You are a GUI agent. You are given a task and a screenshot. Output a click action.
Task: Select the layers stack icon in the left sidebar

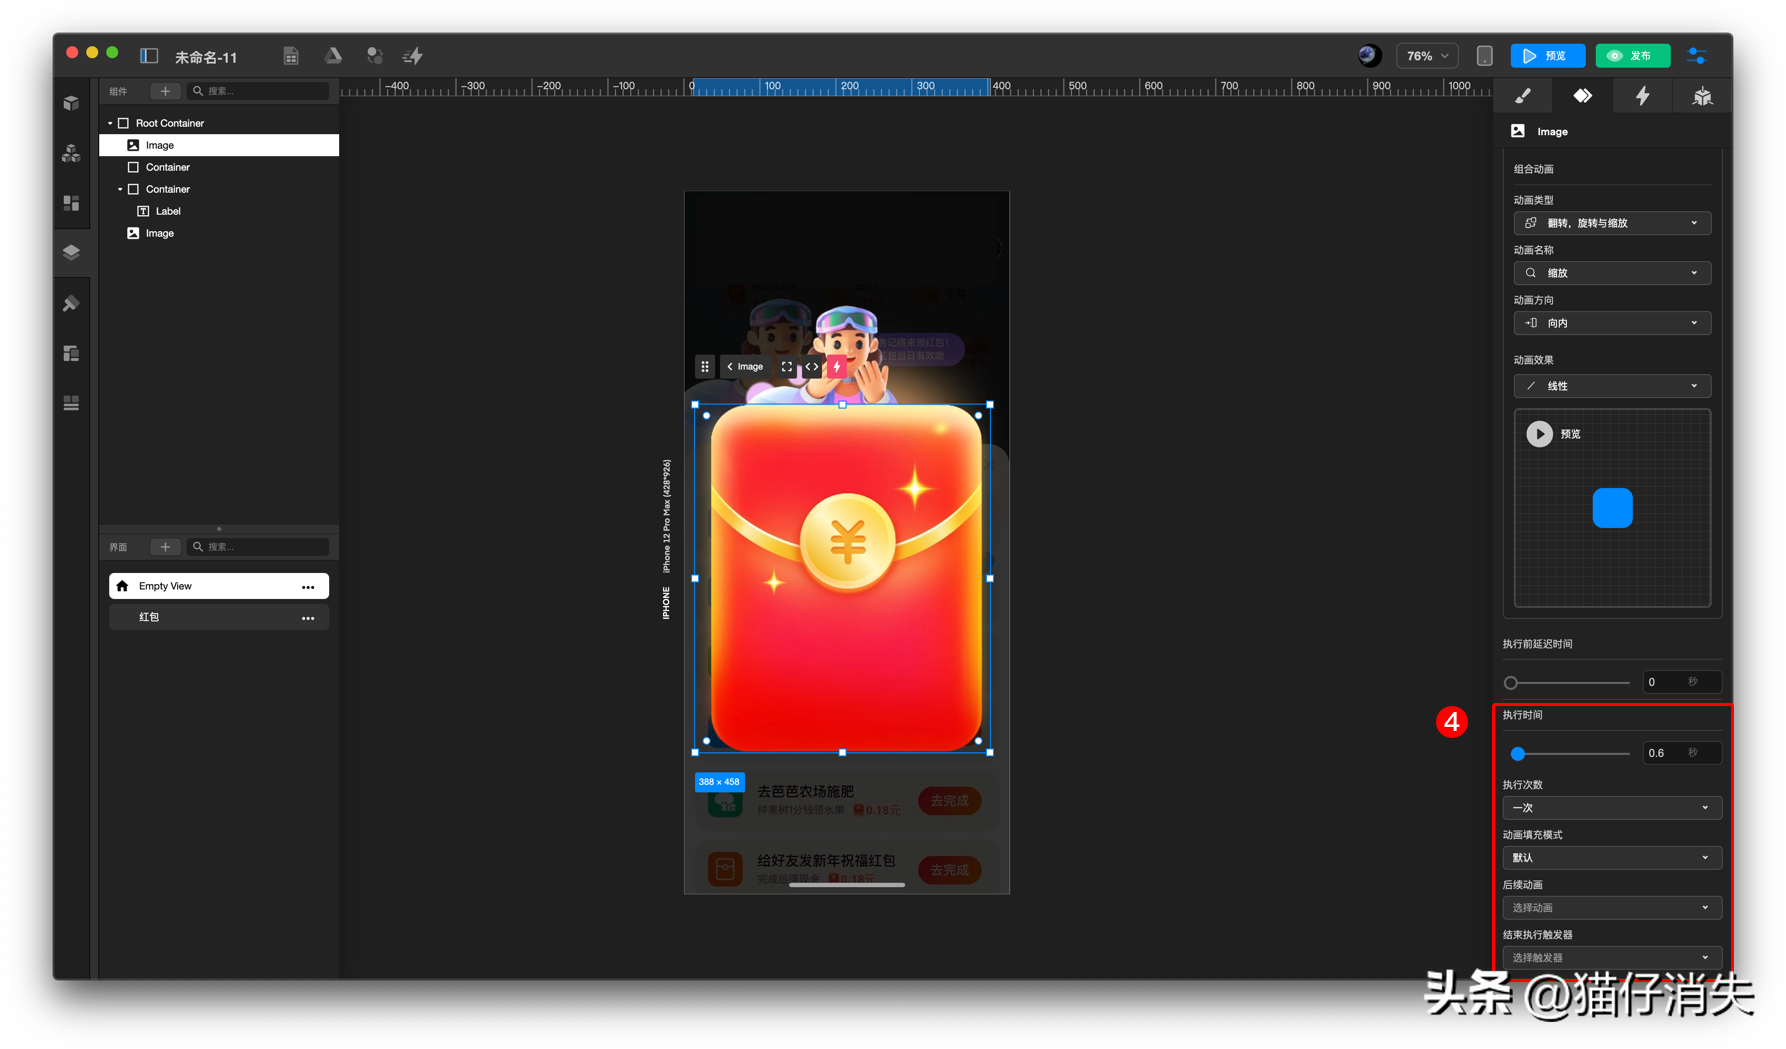(71, 252)
